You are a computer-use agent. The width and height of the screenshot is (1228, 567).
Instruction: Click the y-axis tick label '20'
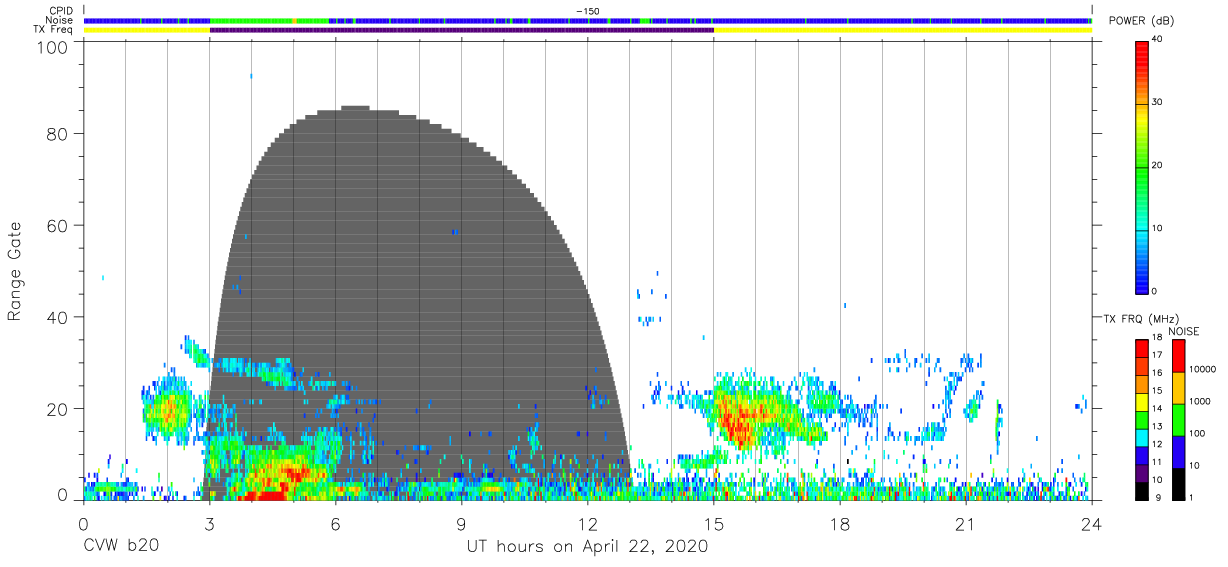pyautogui.click(x=59, y=409)
